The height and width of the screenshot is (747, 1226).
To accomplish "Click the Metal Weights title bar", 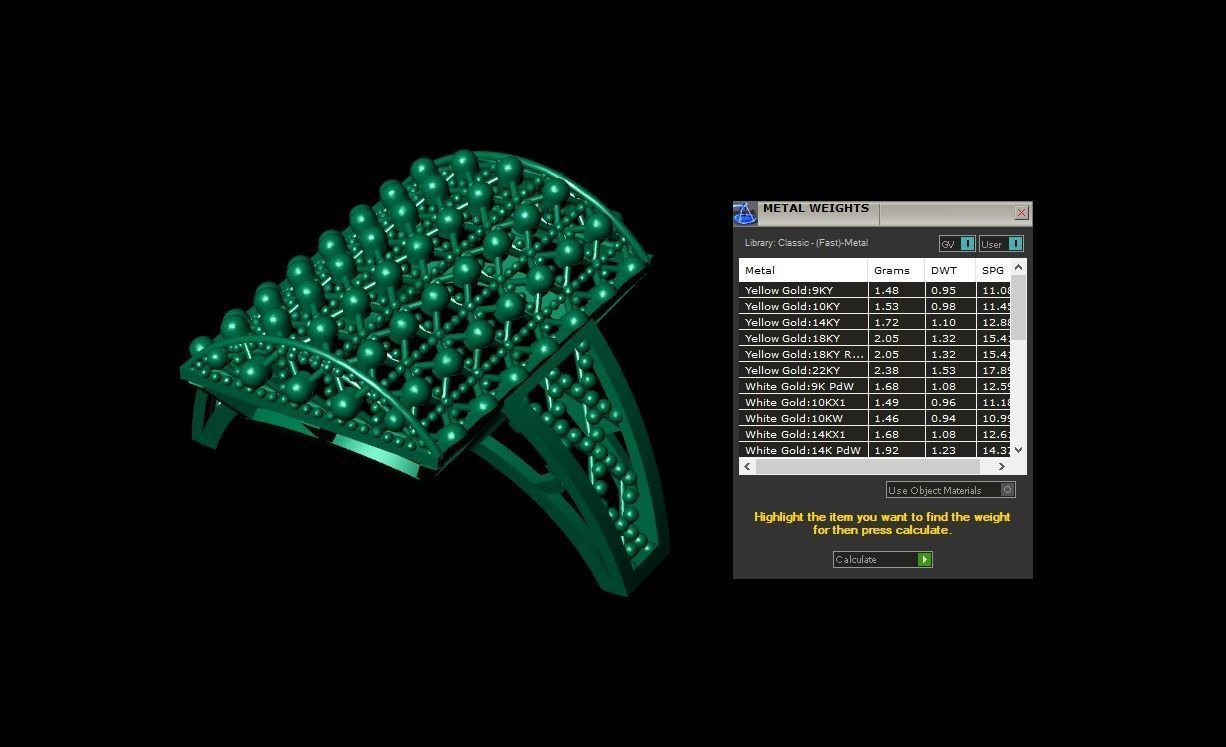I will point(885,213).
